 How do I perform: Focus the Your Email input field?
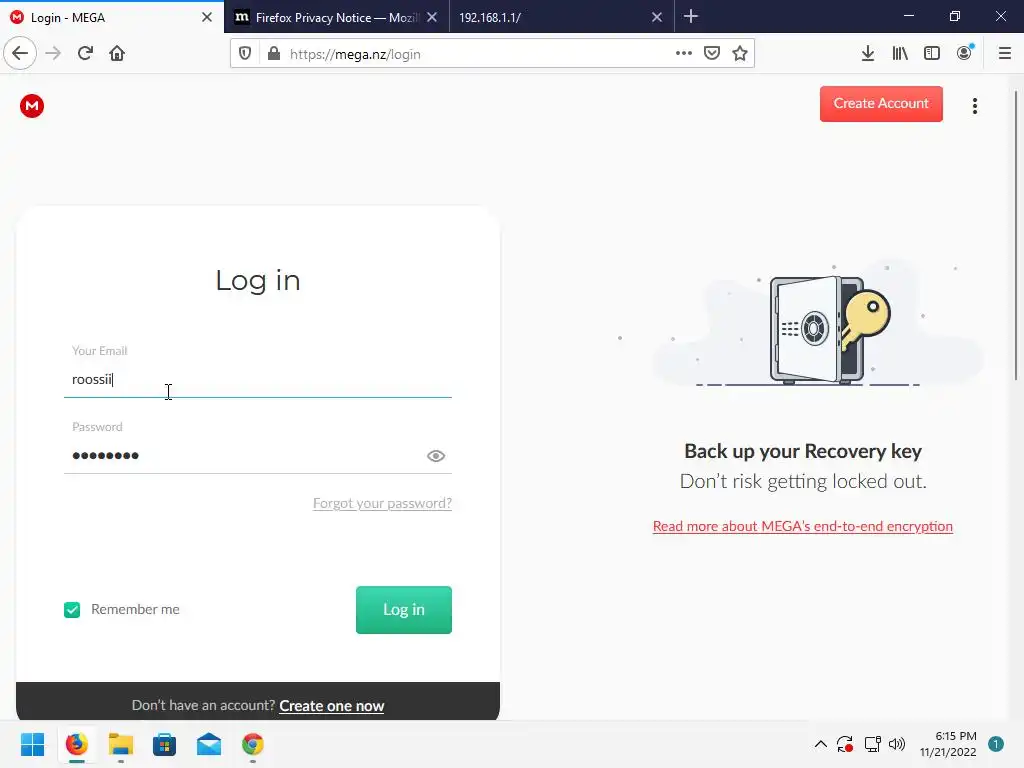click(257, 380)
